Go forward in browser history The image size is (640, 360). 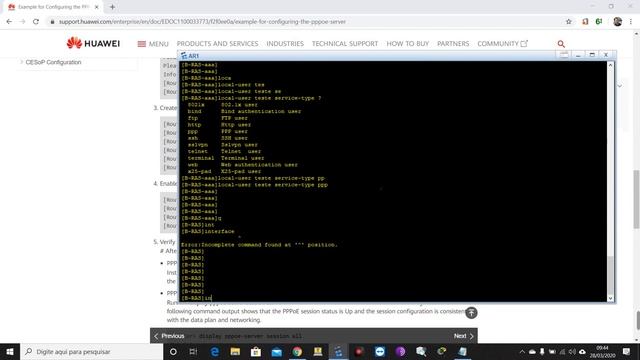(x=22, y=22)
